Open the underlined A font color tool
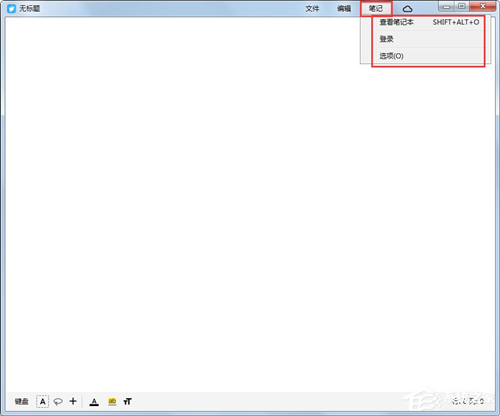 coord(94,402)
